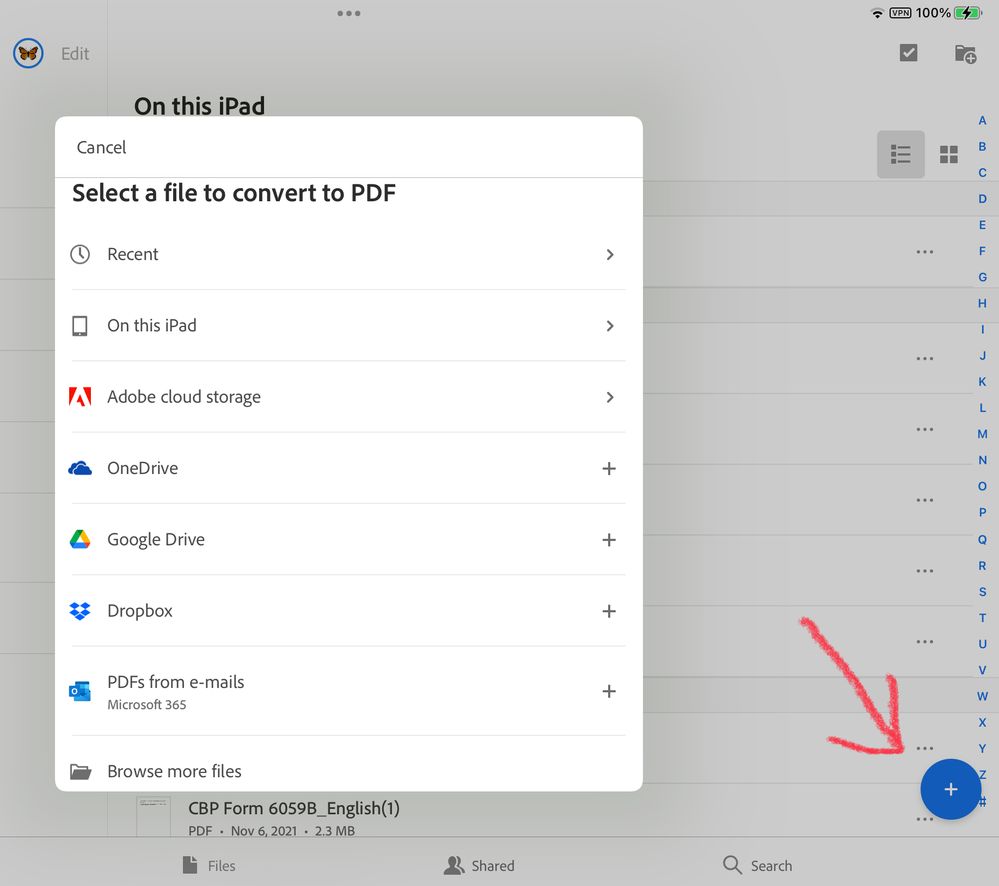The height and width of the screenshot is (886, 999).
Task: Click the Dropbox logo icon
Action: (x=80, y=611)
